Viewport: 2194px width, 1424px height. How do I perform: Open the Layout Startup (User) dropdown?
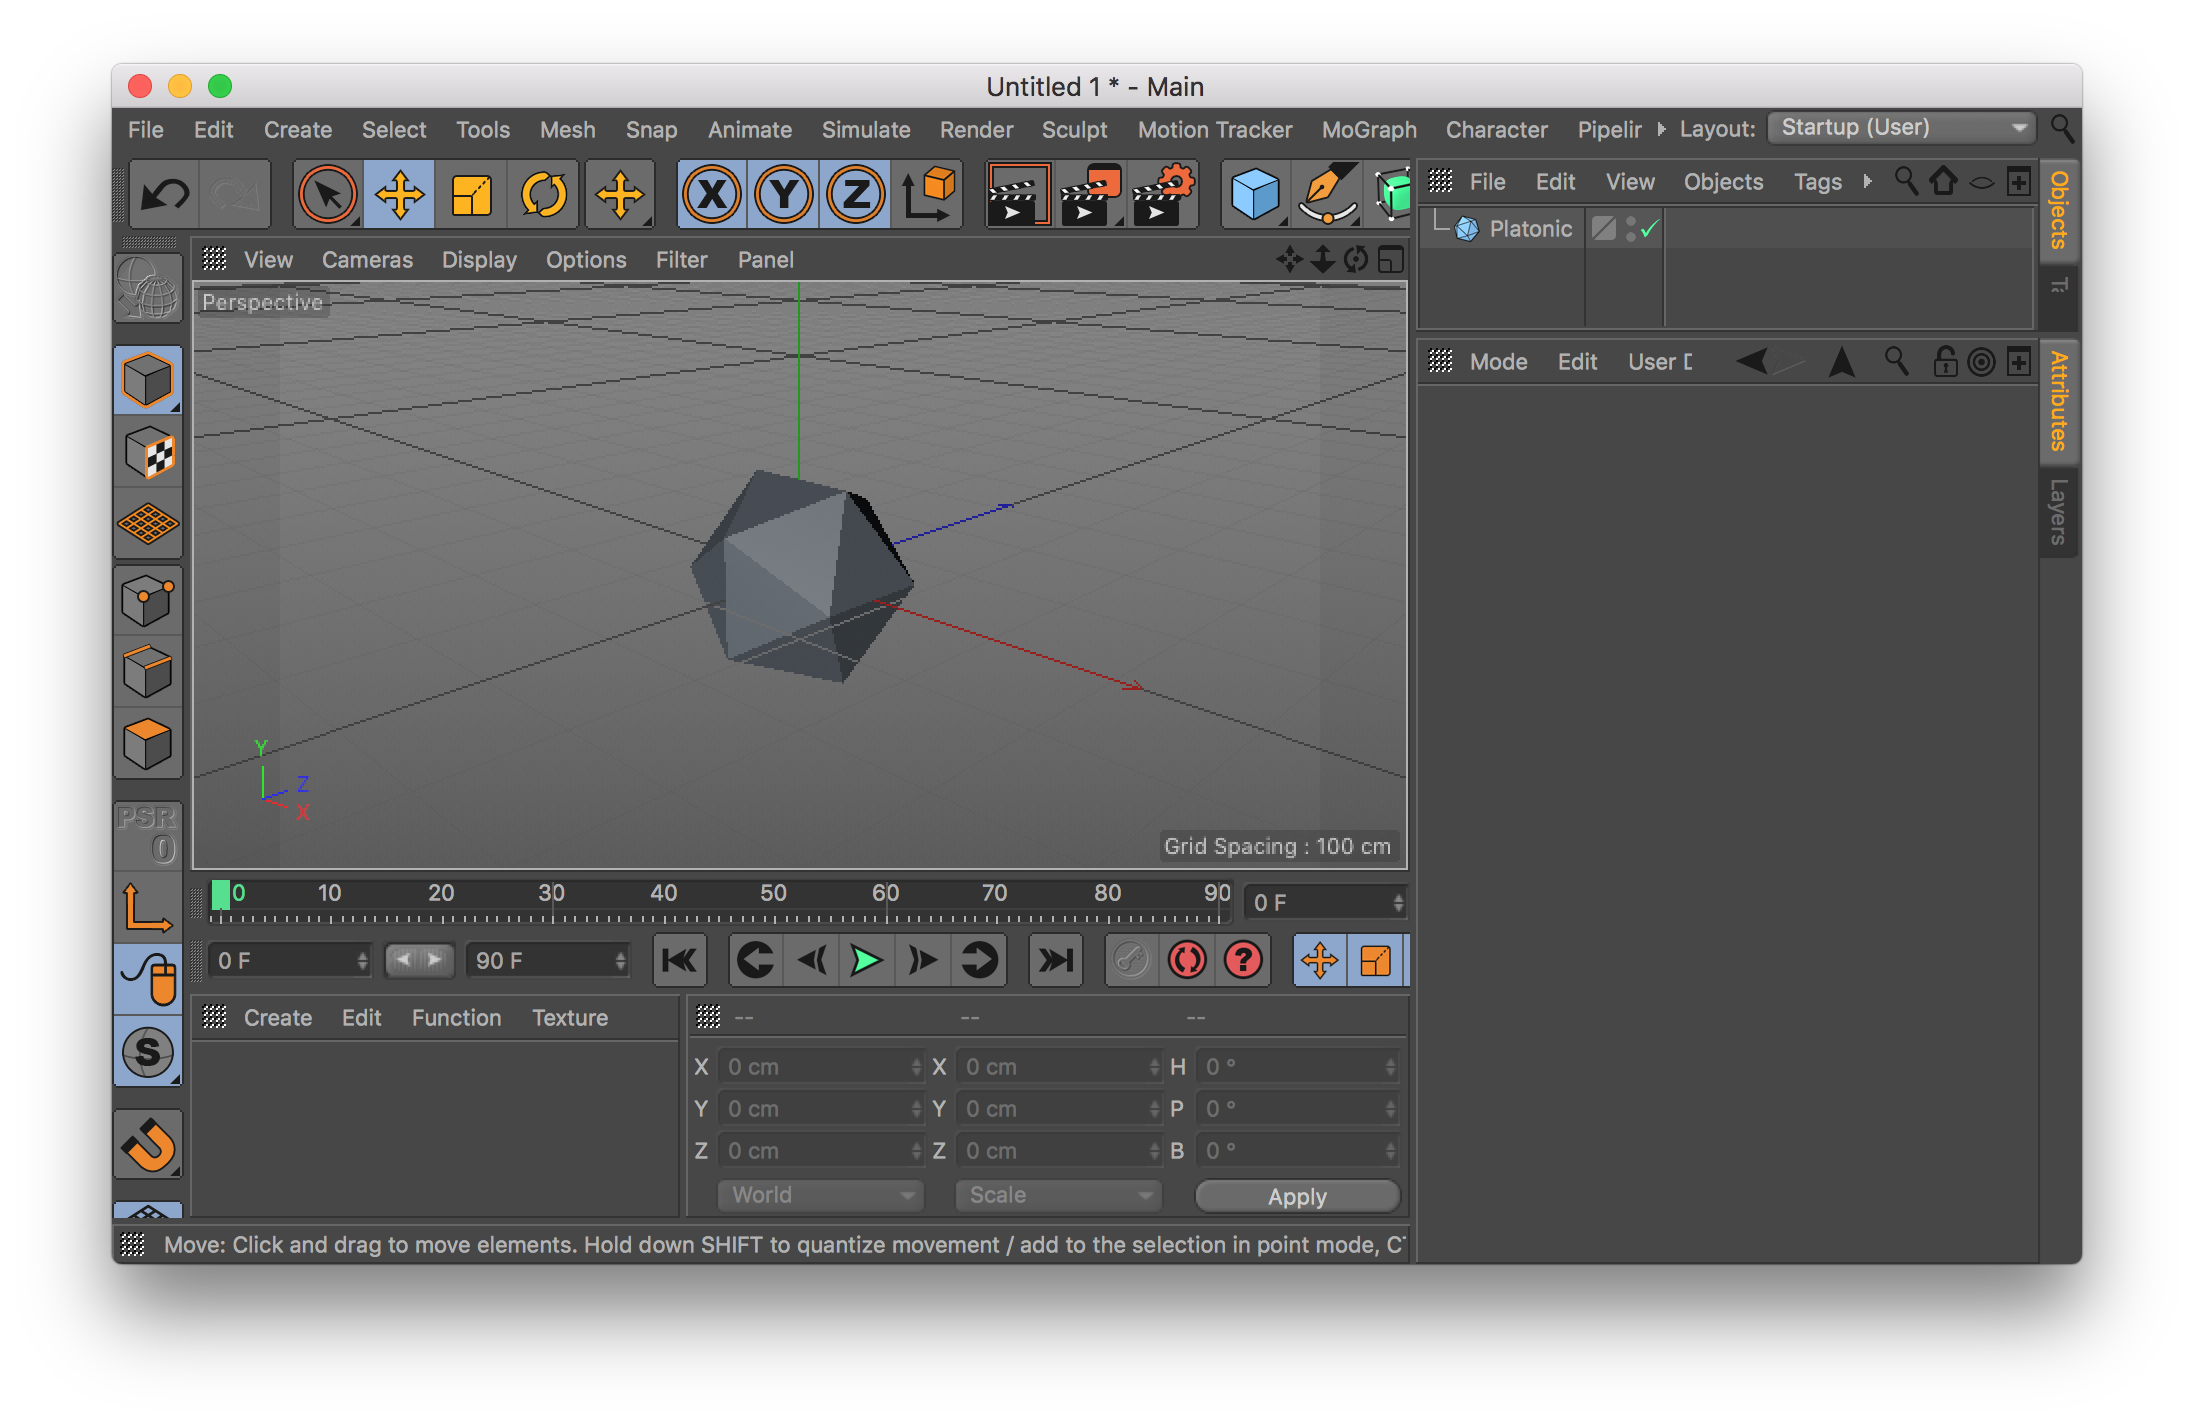click(x=1902, y=128)
